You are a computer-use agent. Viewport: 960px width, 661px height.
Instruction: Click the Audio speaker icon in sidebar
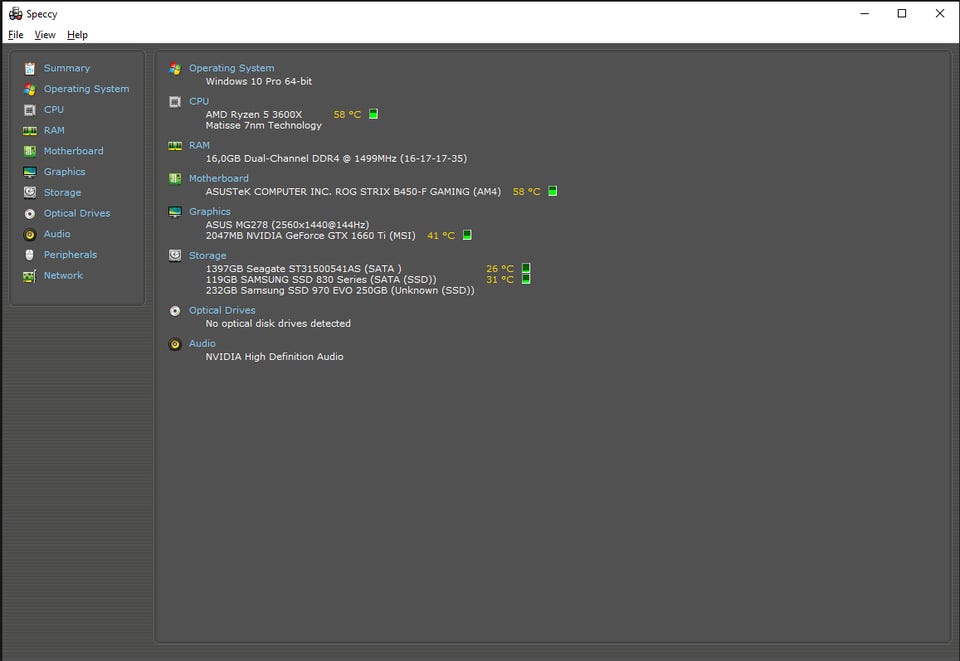[x=29, y=234]
